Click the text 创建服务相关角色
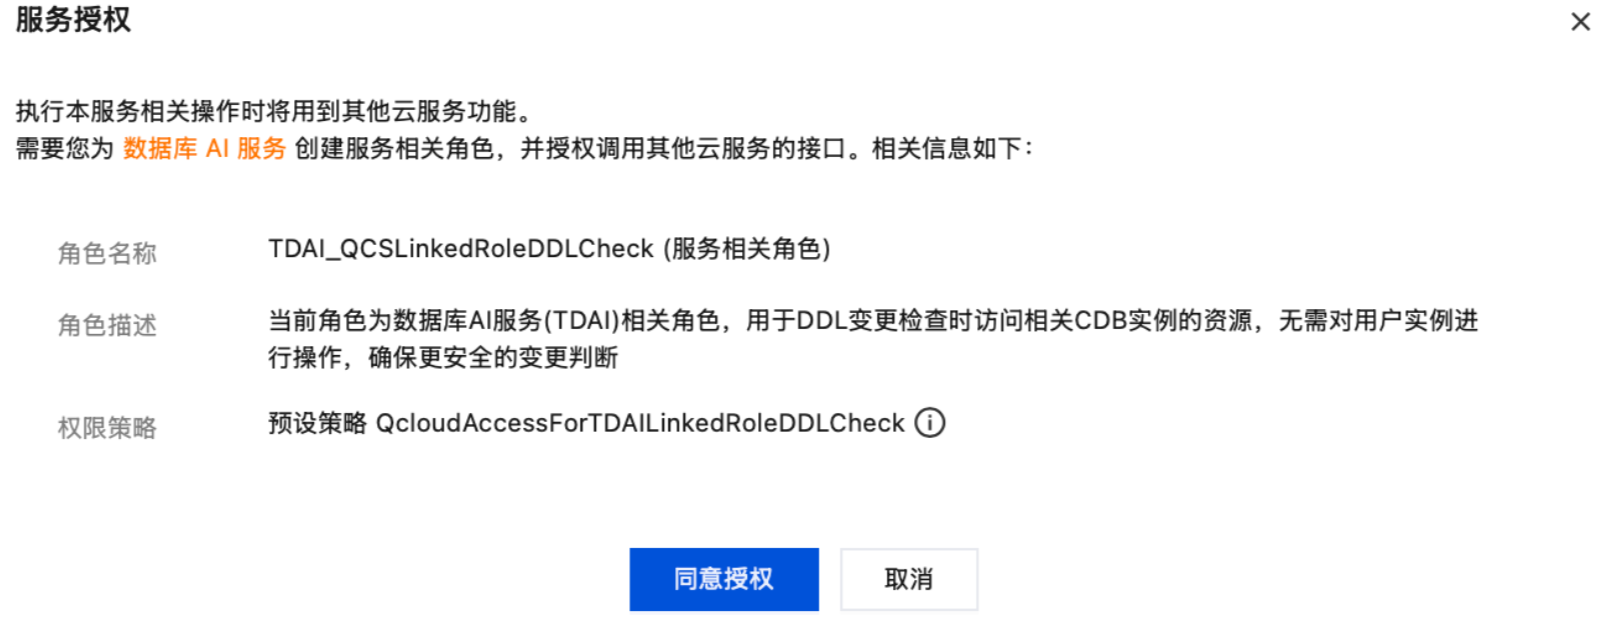 [395, 149]
